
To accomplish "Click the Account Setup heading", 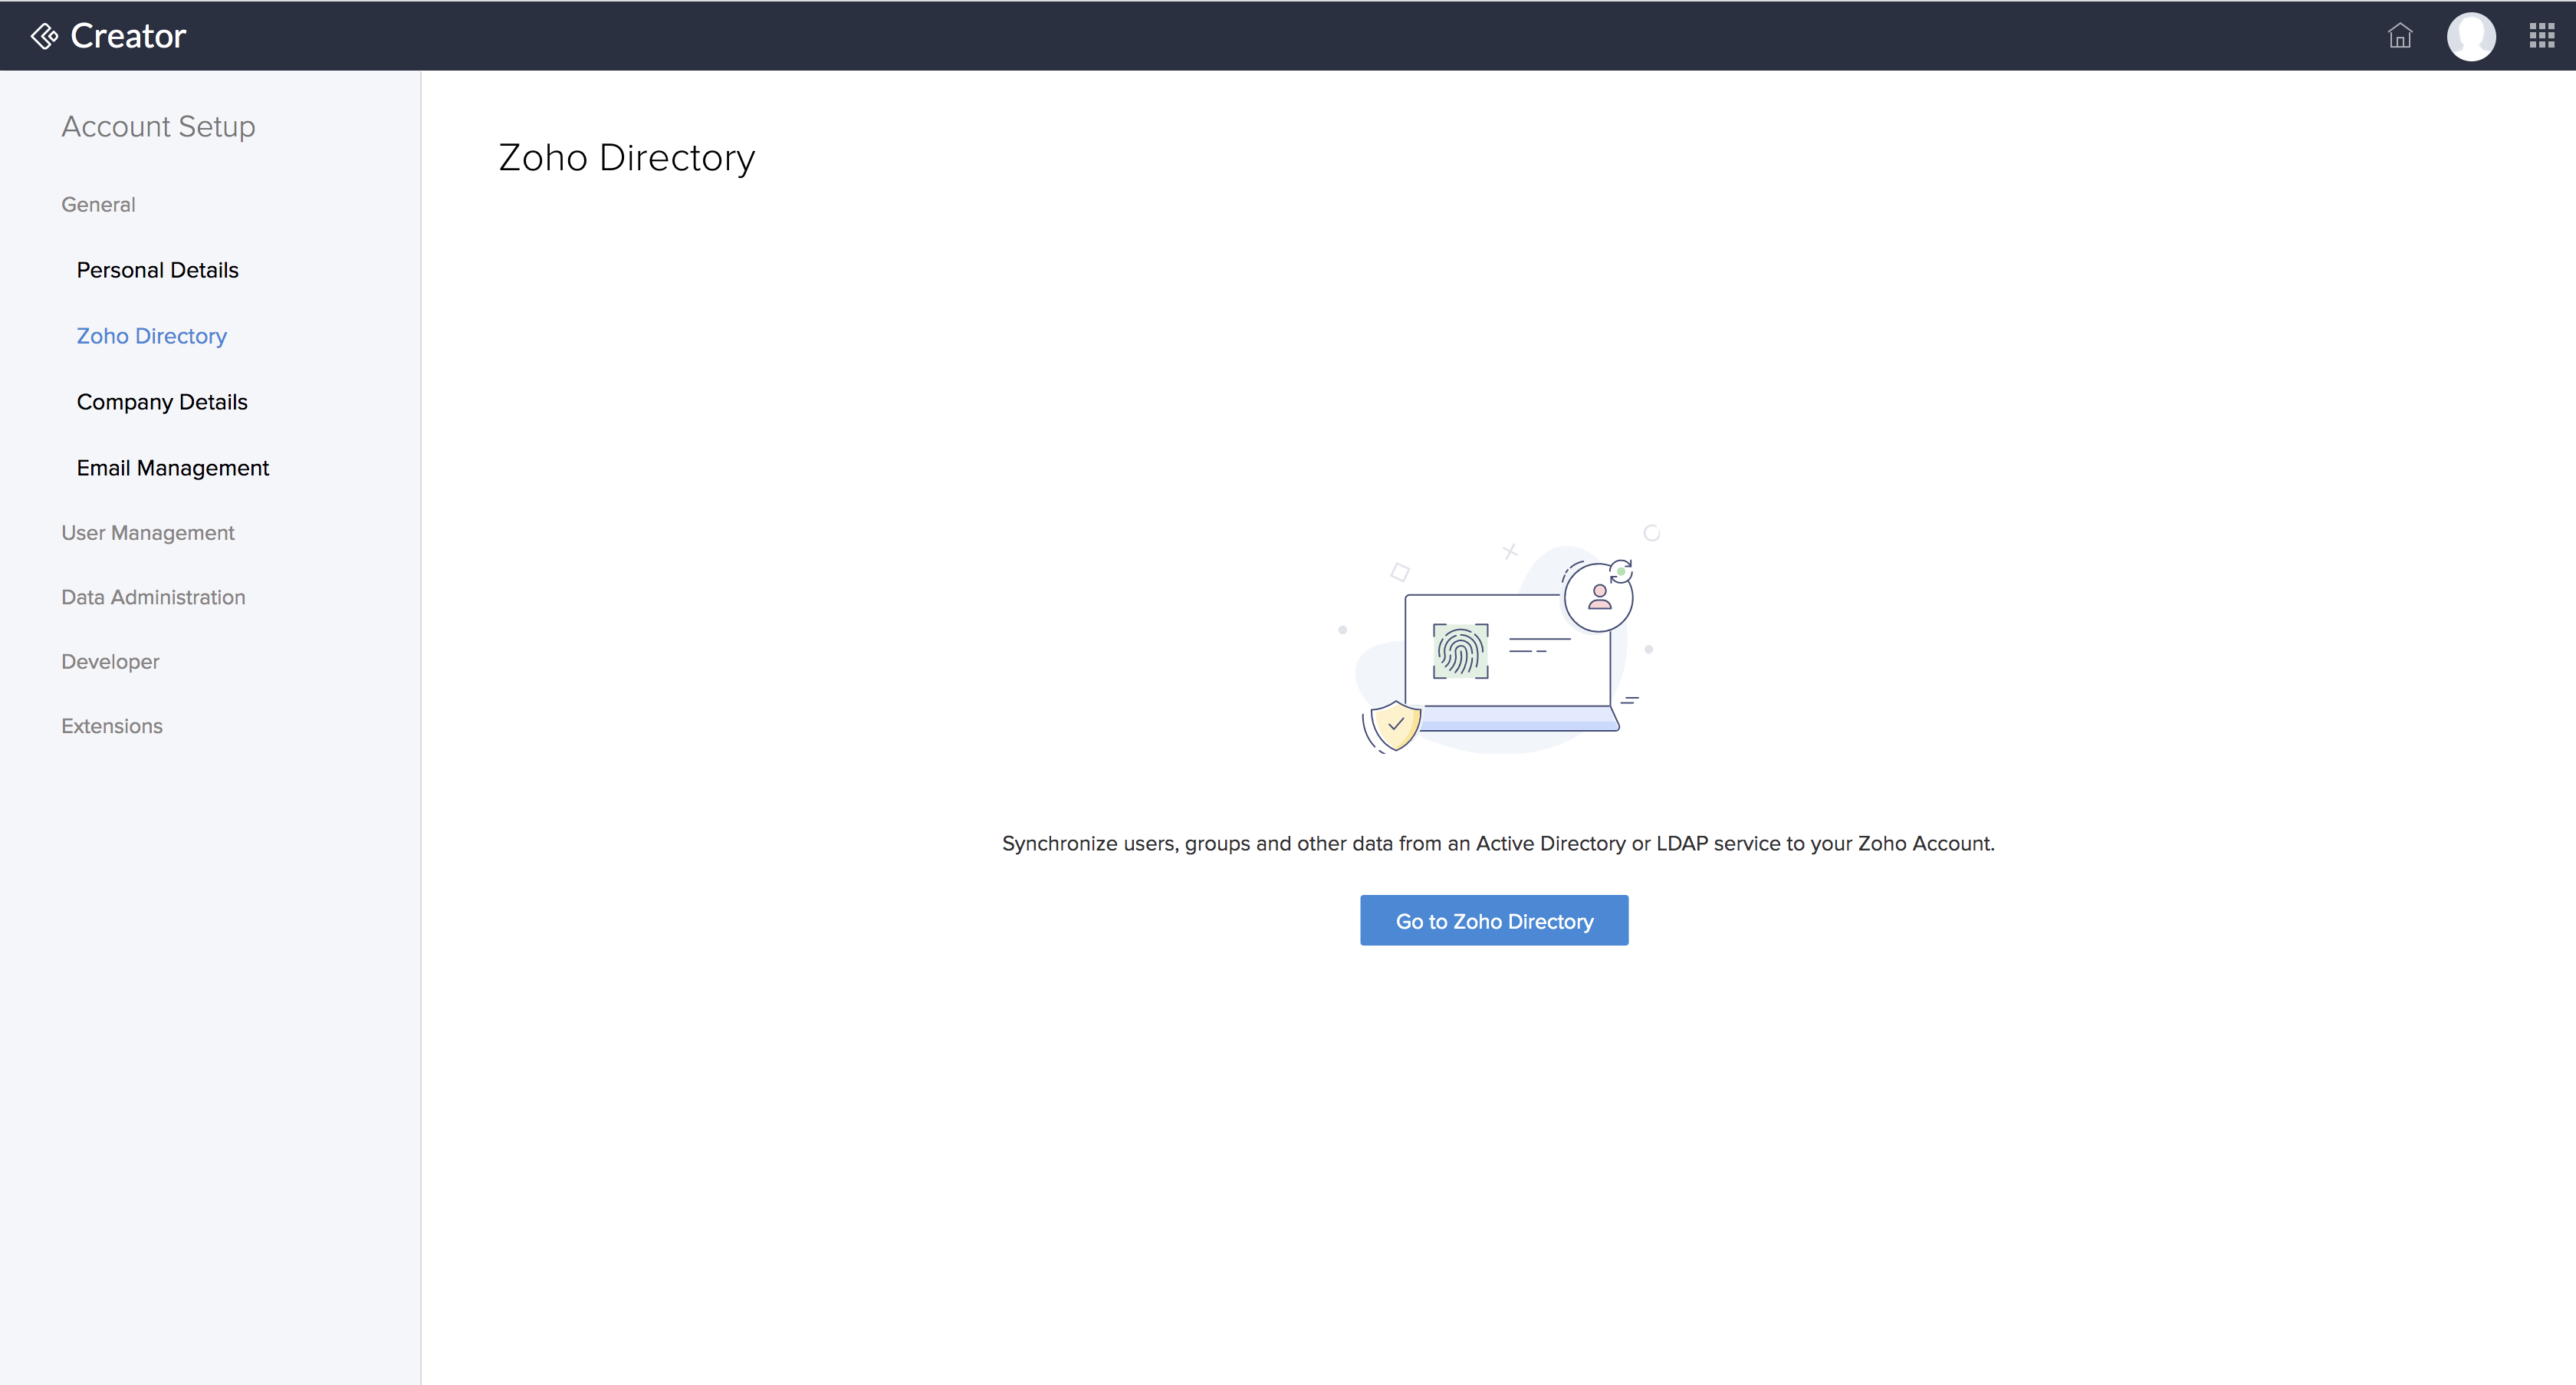I will [x=157, y=126].
